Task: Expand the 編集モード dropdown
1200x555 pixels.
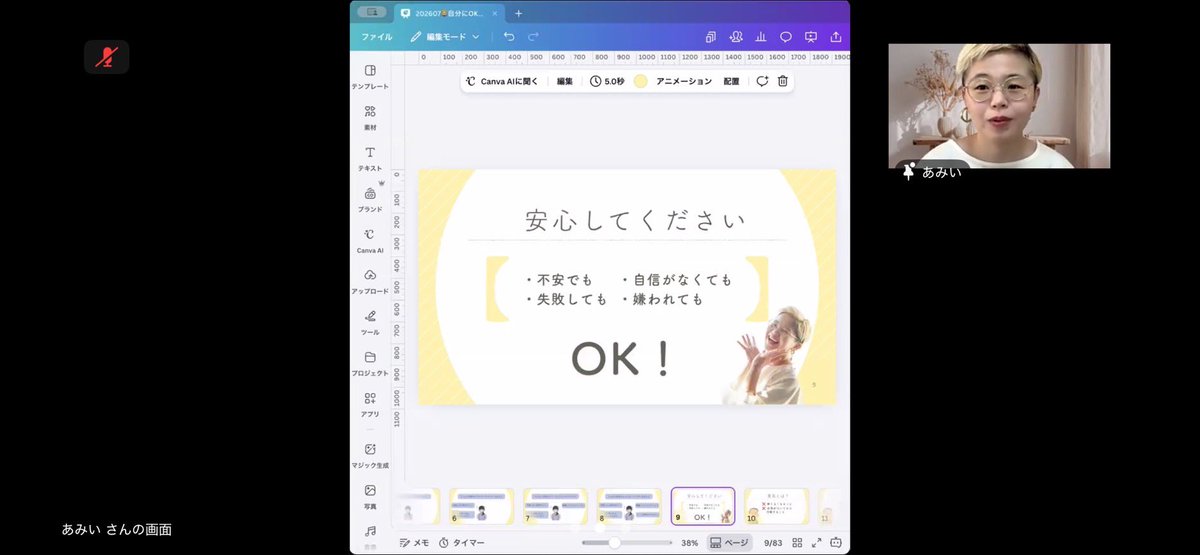Action: click(445, 37)
